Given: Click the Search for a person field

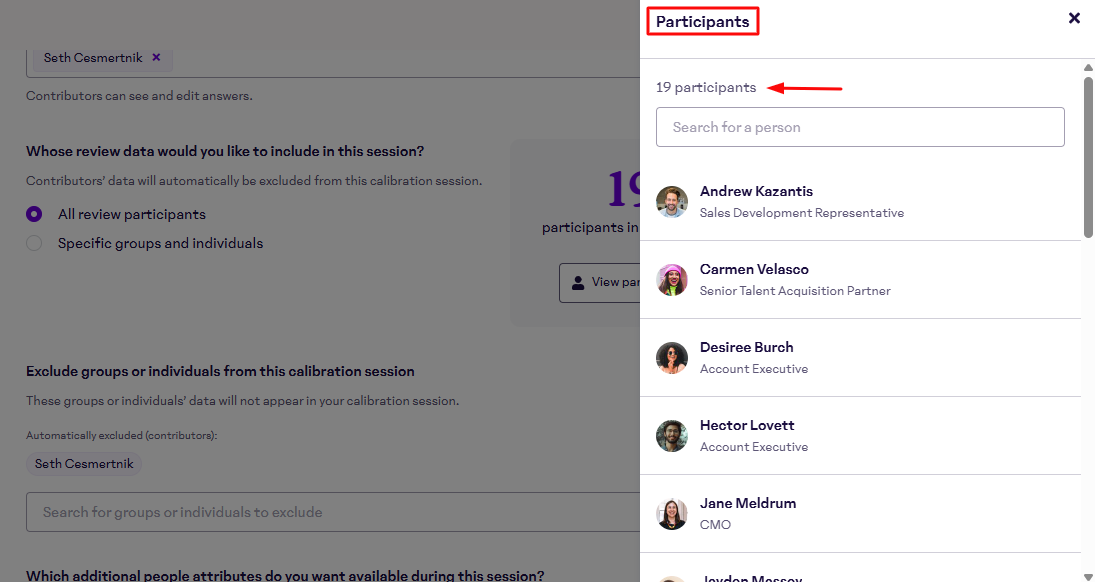Looking at the screenshot, I should tap(860, 127).
